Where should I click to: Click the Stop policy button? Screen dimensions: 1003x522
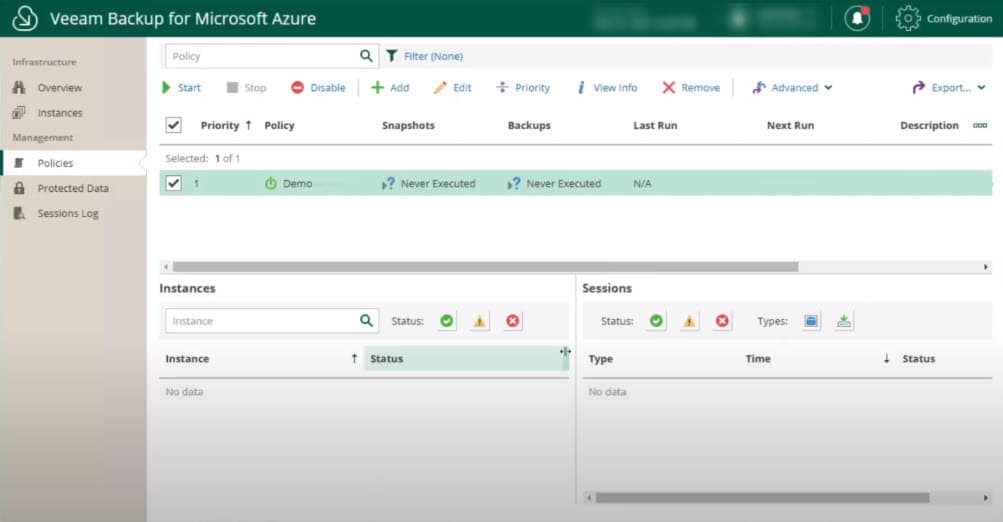click(x=246, y=88)
